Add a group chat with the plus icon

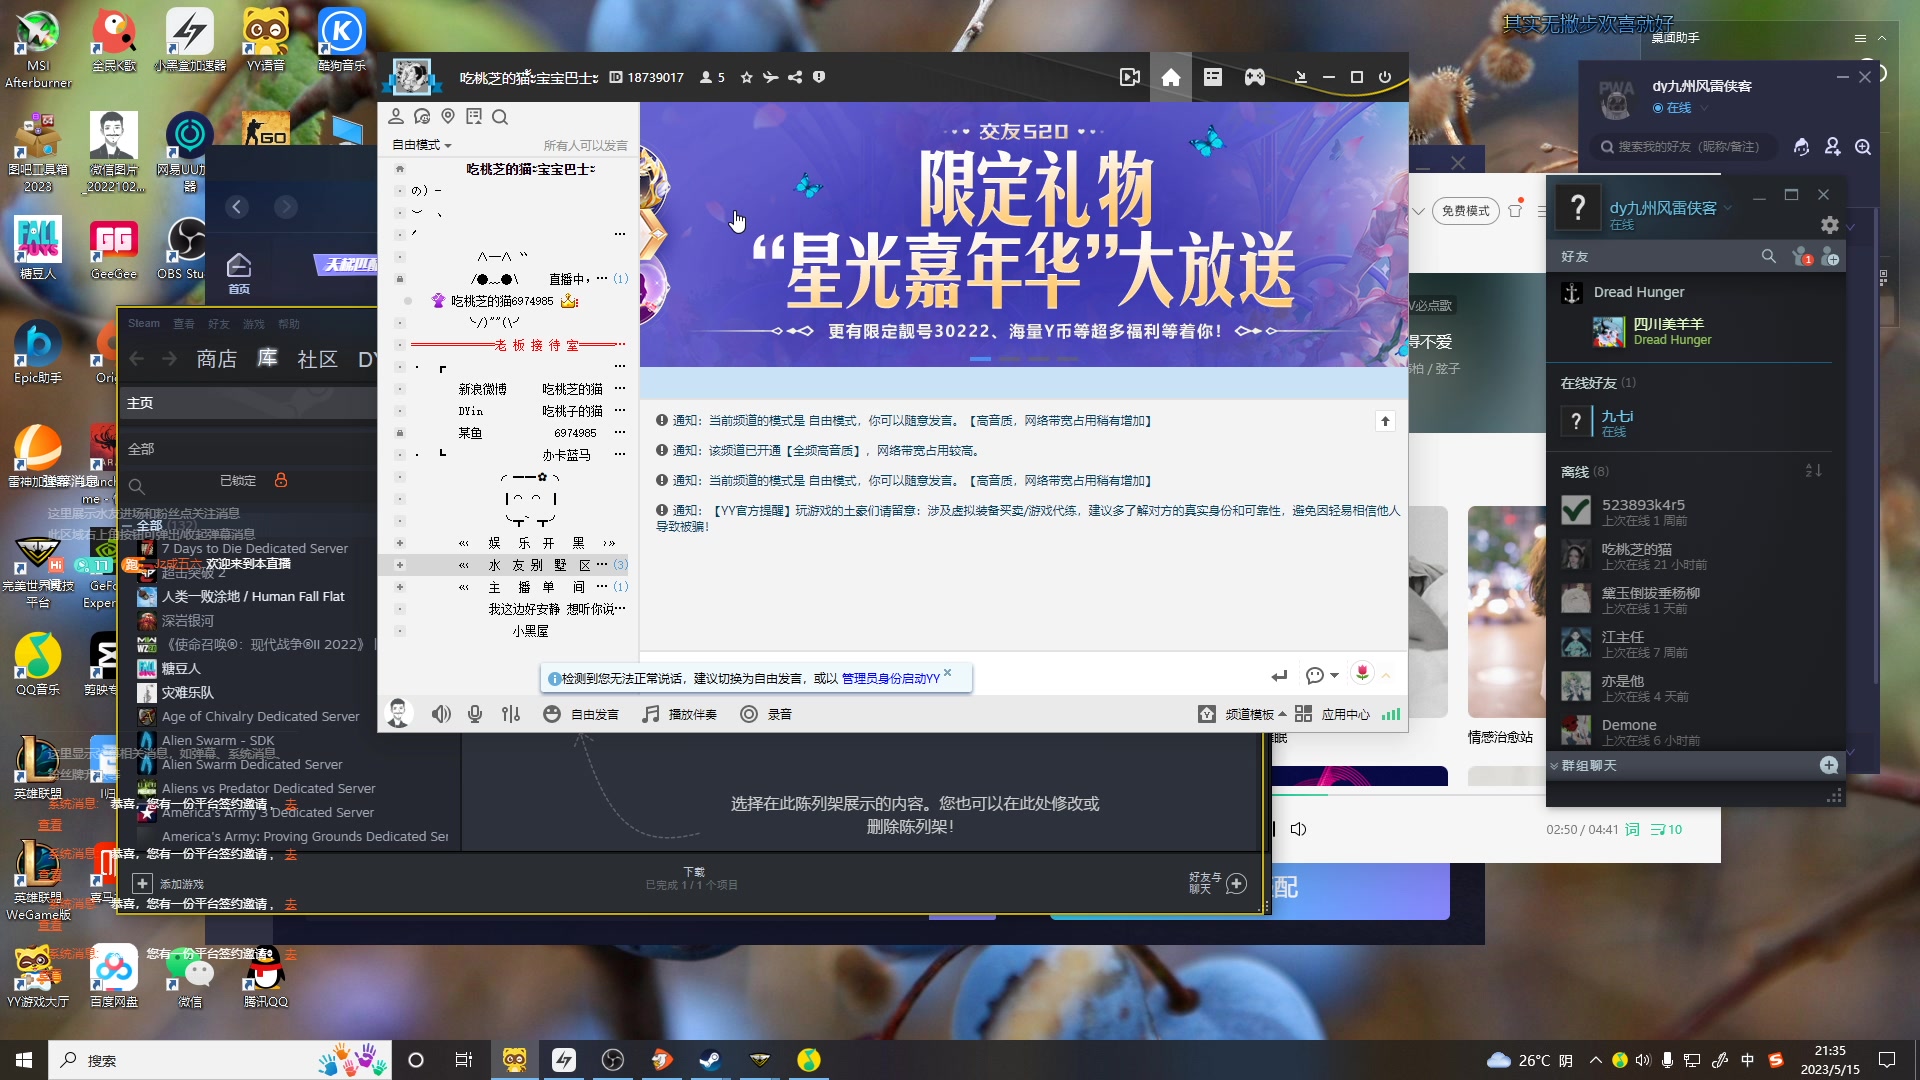(1829, 765)
